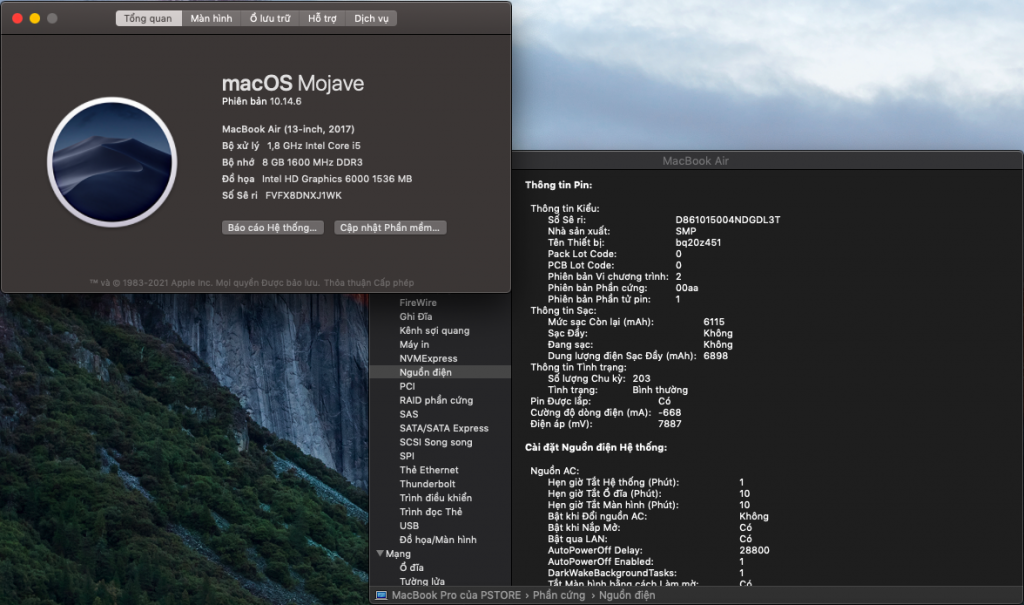Click the Phiên bản 10.14.6 text
The height and width of the screenshot is (605, 1024).
click(x=262, y=101)
